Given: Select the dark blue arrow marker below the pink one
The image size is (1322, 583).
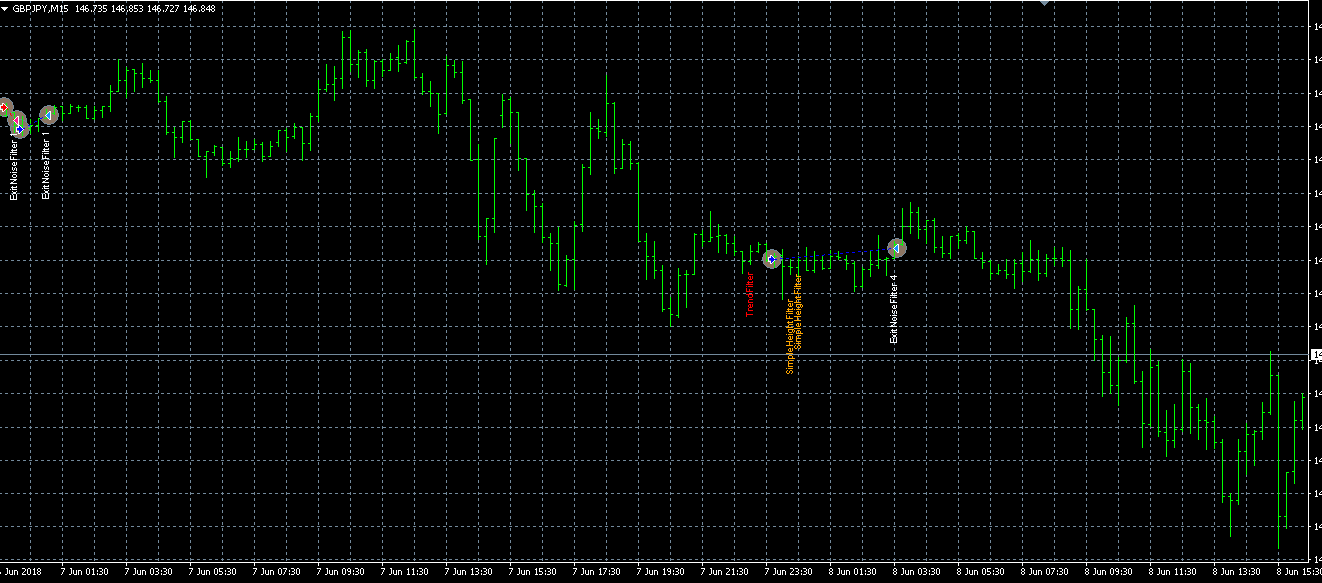Looking at the screenshot, I should tap(20, 129).
